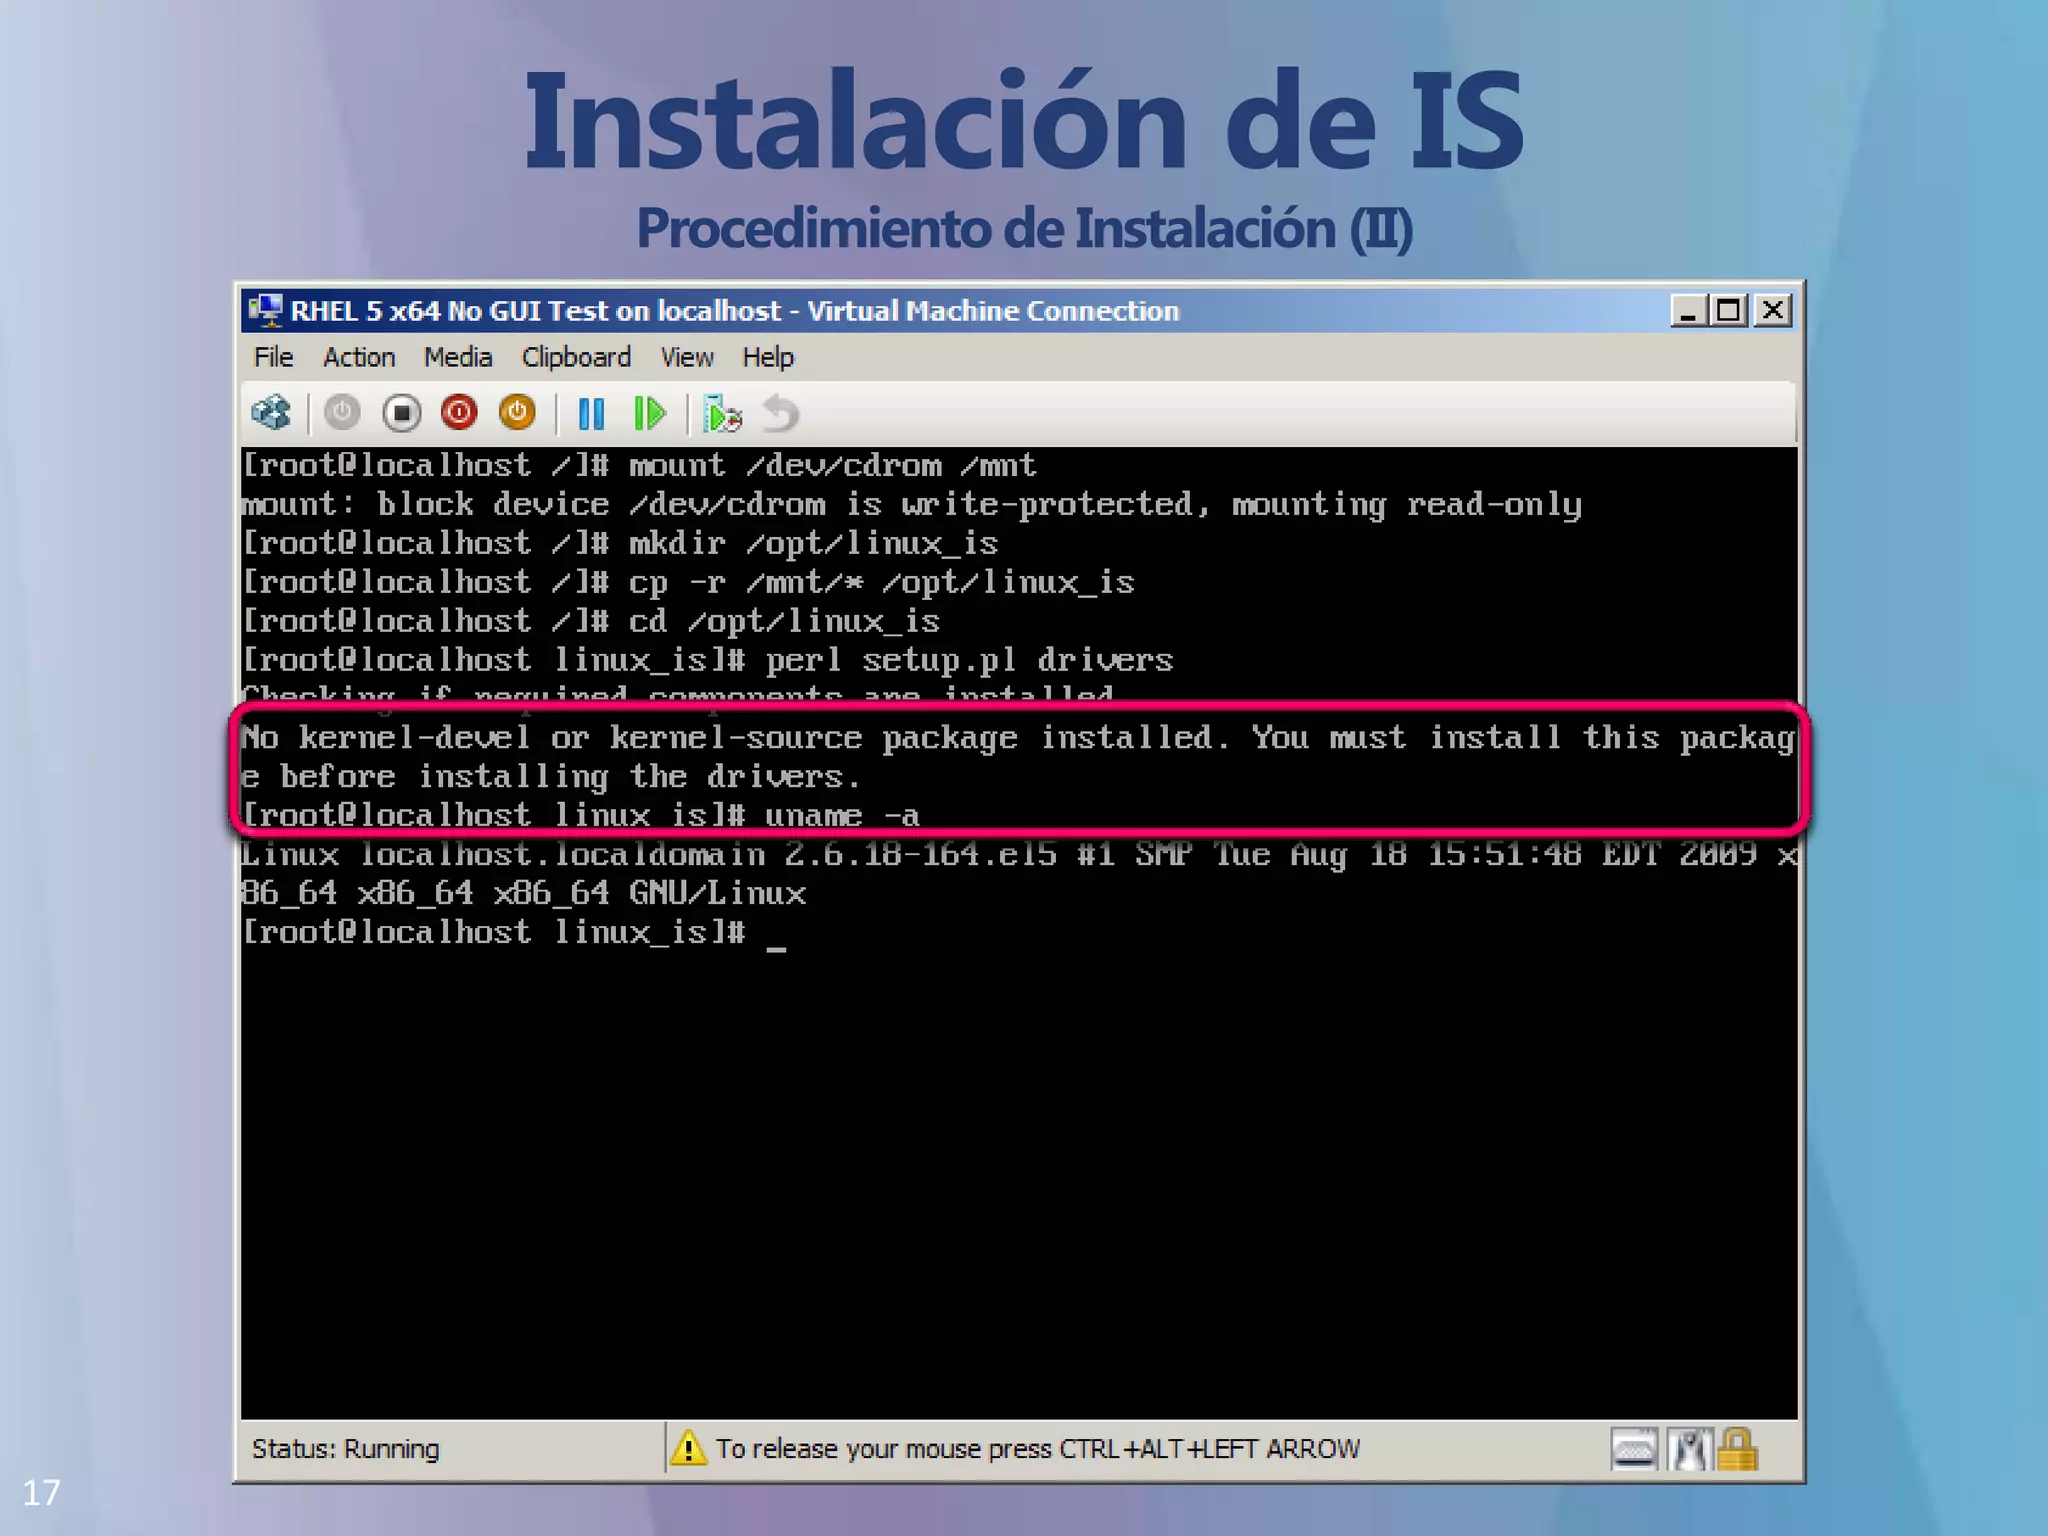Click the yellow warning triangle icon
This screenshot has width=2048, height=1536.
pos(688,1448)
